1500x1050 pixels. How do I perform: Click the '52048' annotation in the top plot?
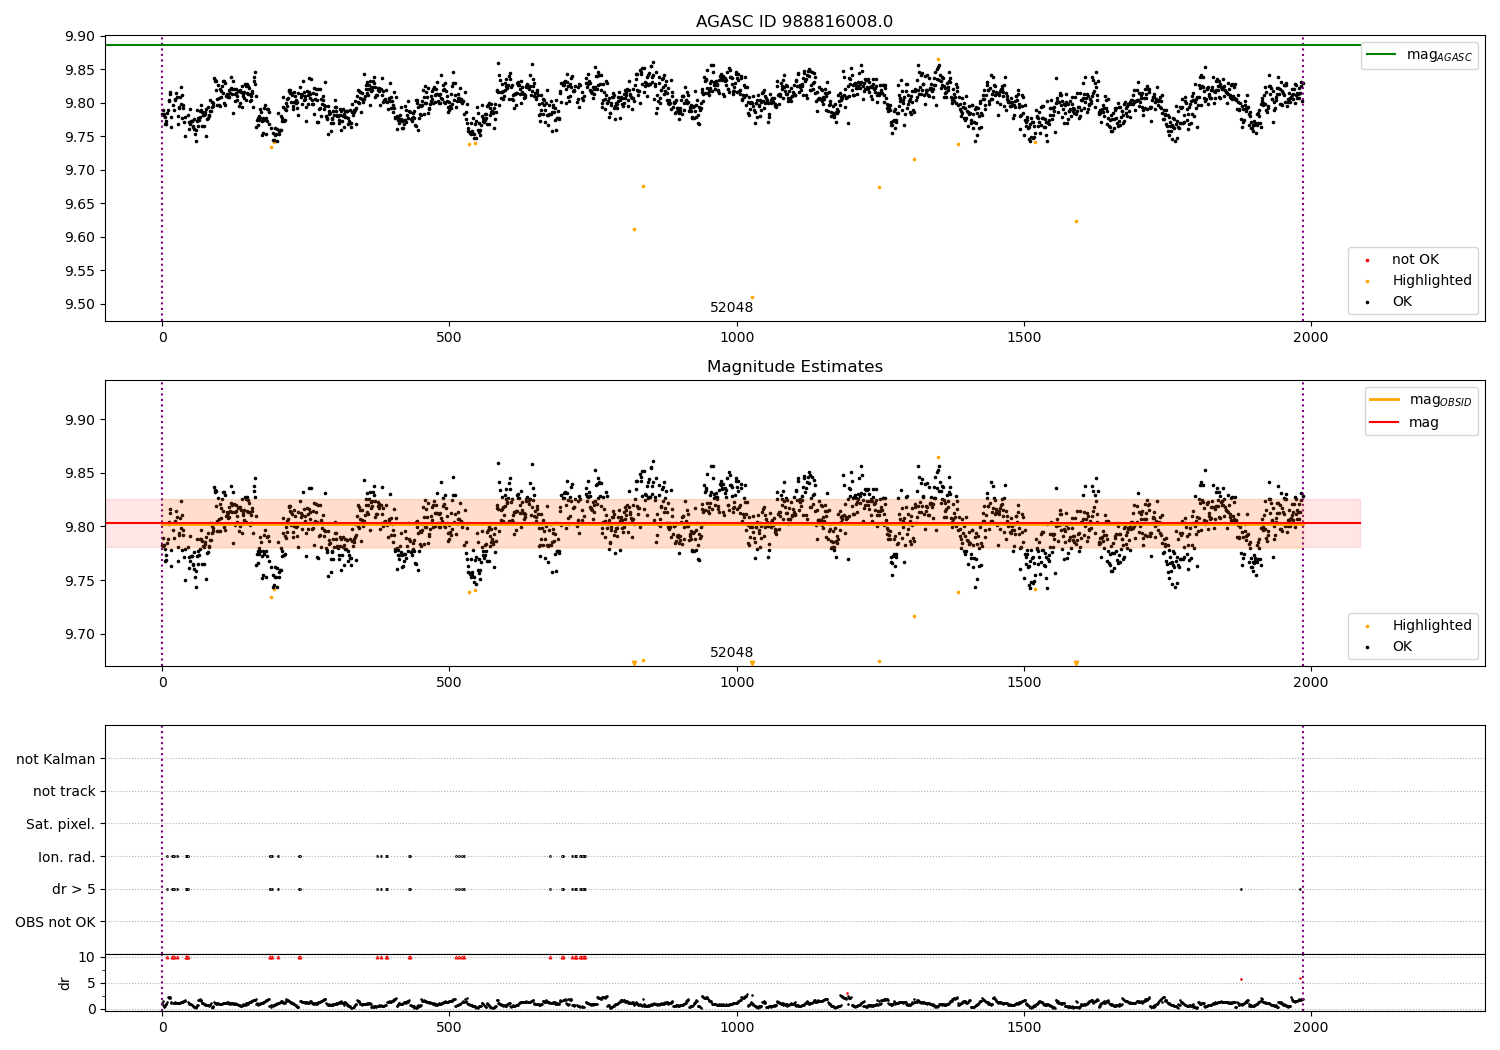(x=731, y=308)
